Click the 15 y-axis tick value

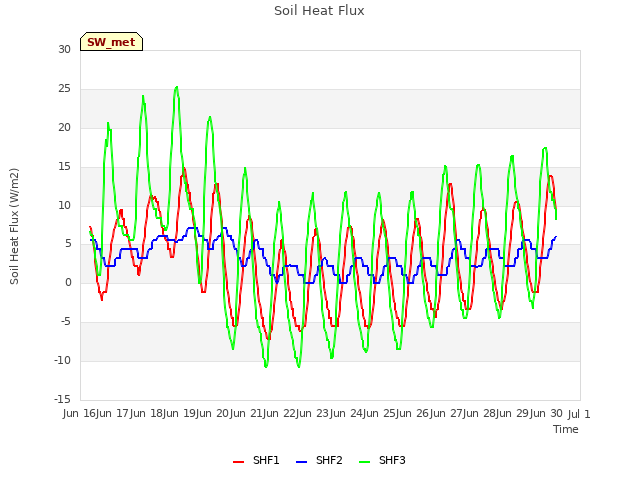pos(64,166)
